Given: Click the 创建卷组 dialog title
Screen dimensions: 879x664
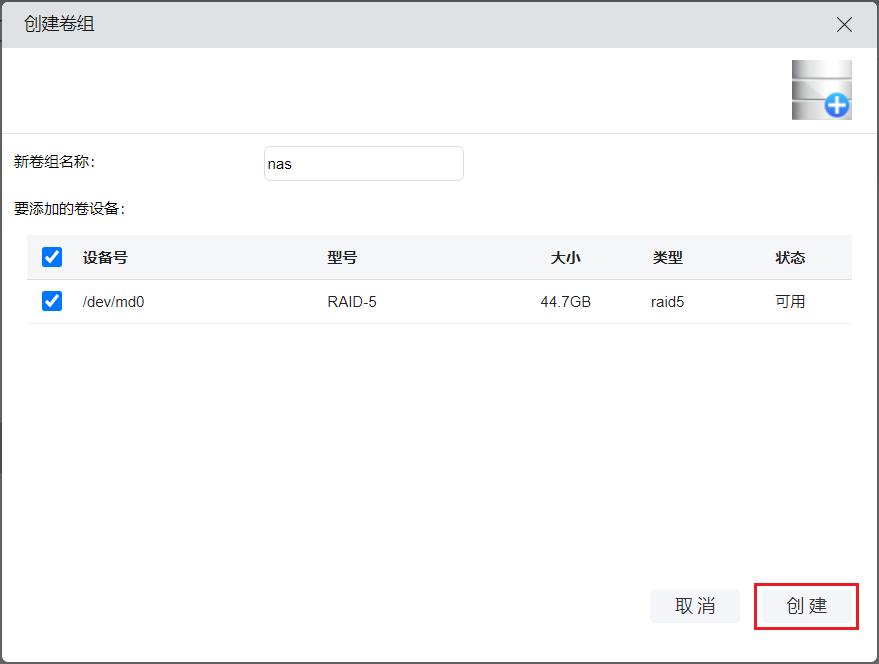Looking at the screenshot, I should pyautogui.click(x=59, y=24).
